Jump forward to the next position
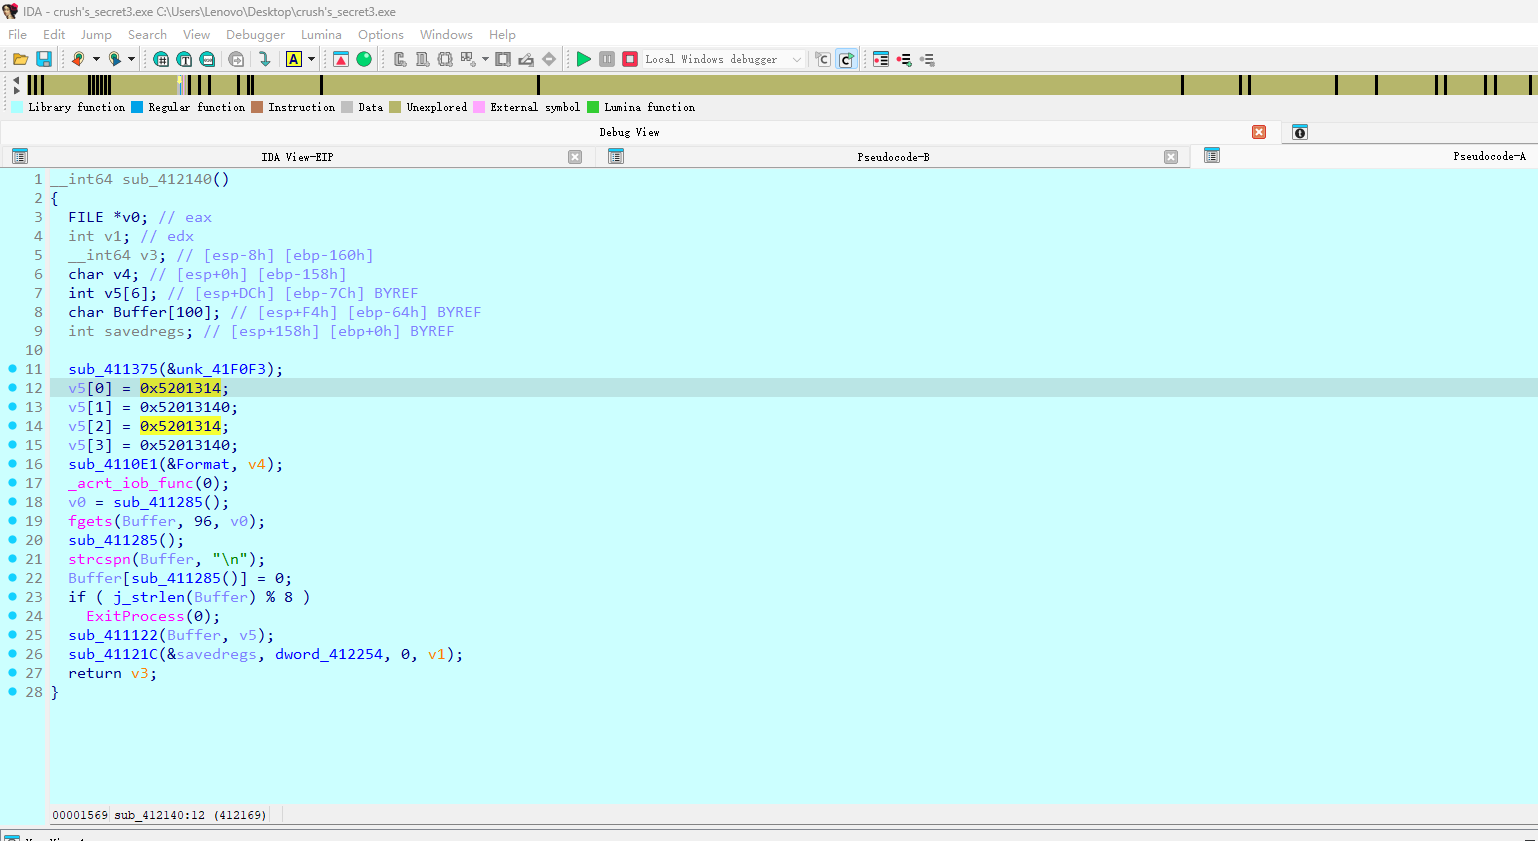 115,60
